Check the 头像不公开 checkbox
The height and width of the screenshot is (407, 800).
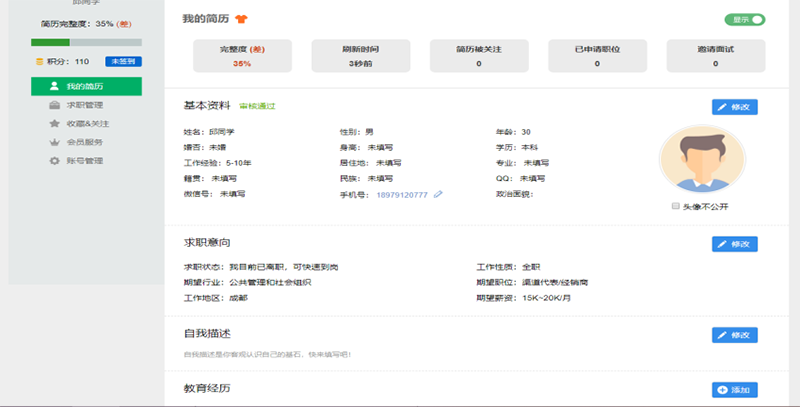pyautogui.click(x=676, y=206)
